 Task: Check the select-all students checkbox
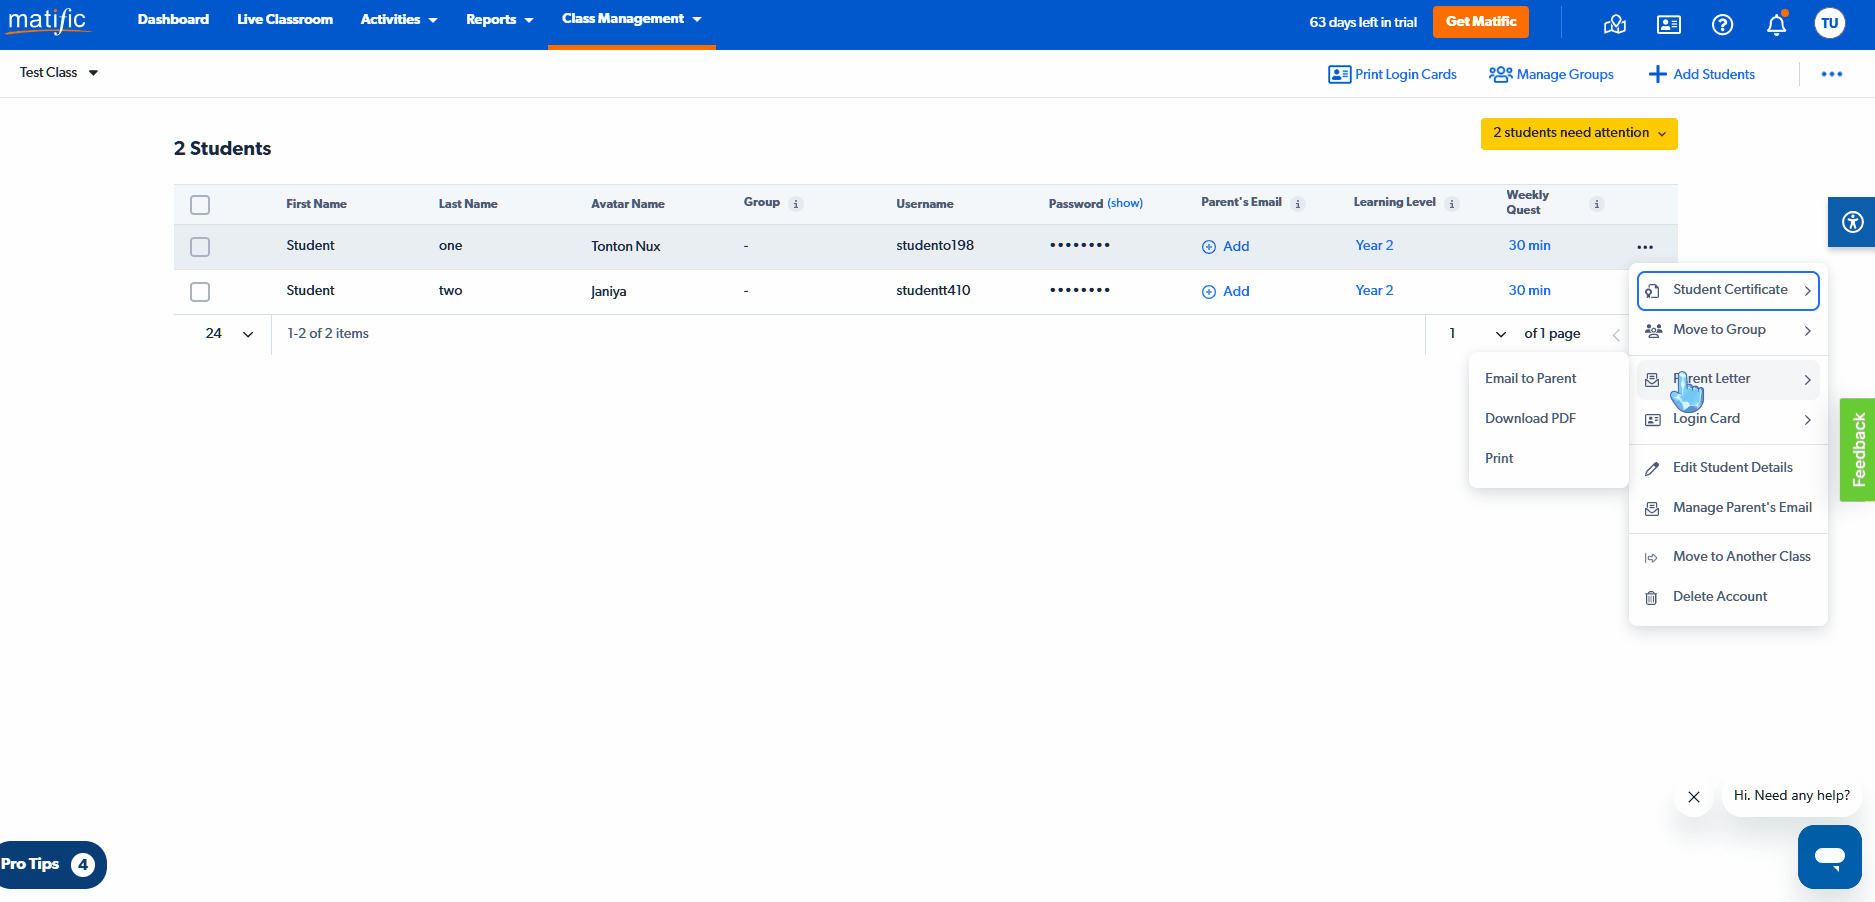point(200,205)
